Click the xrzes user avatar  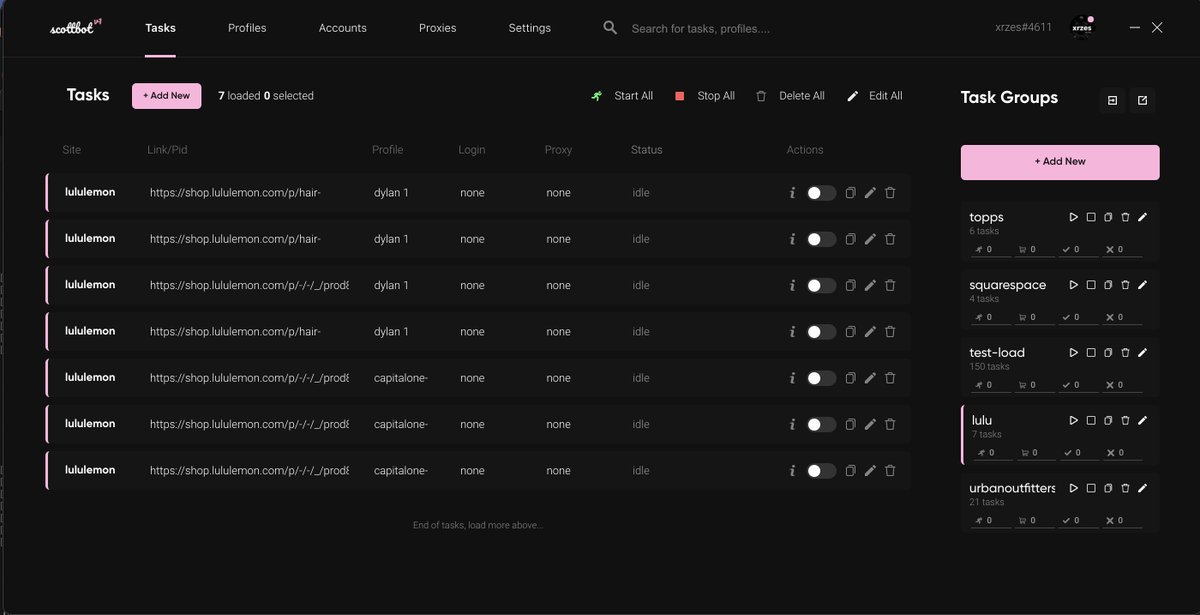click(x=1082, y=28)
